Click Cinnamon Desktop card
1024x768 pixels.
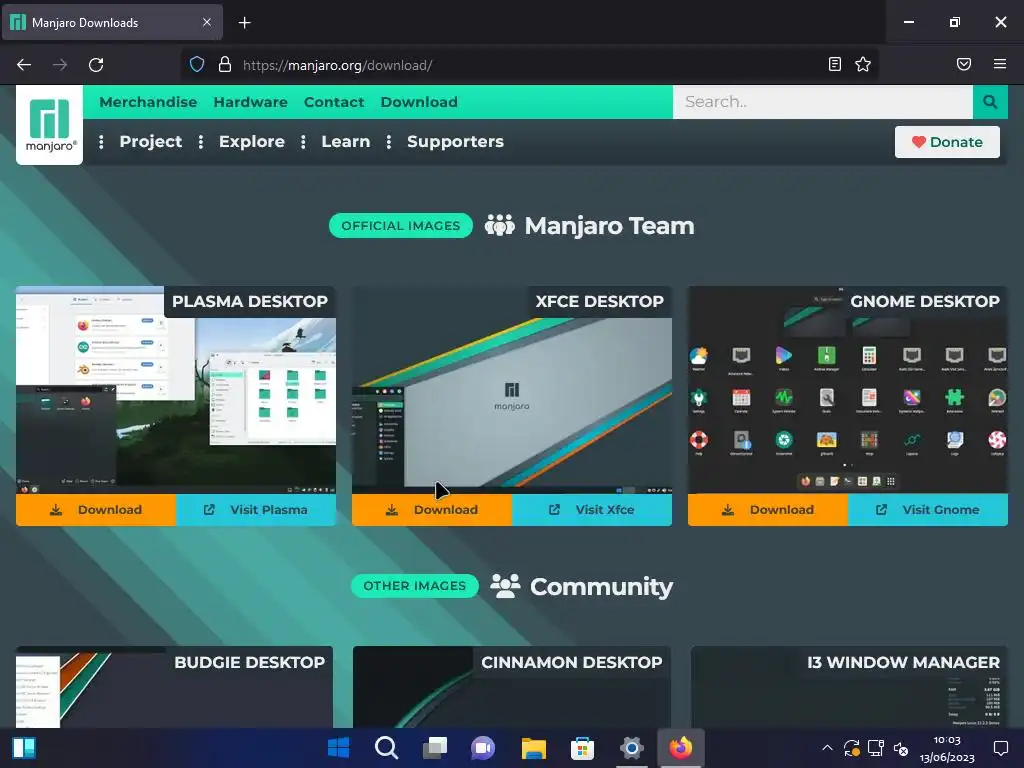tap(512, 687)
